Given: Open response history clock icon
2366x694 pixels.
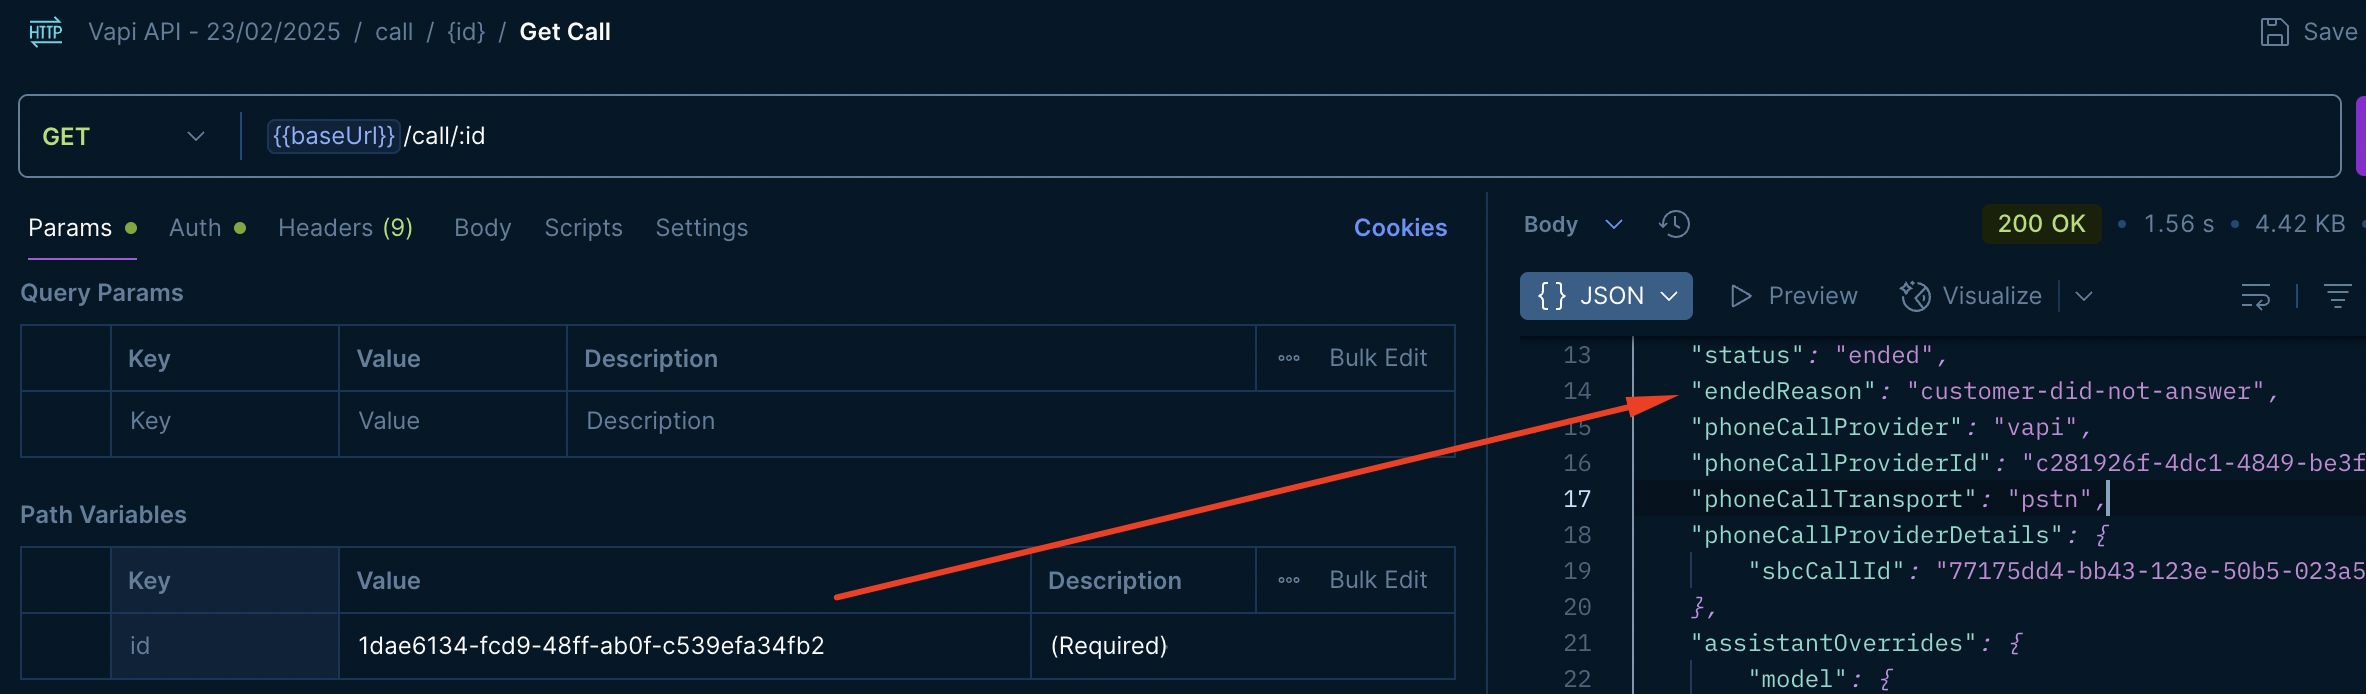Looking at the screenshot, I should (x=1674, y=224).
